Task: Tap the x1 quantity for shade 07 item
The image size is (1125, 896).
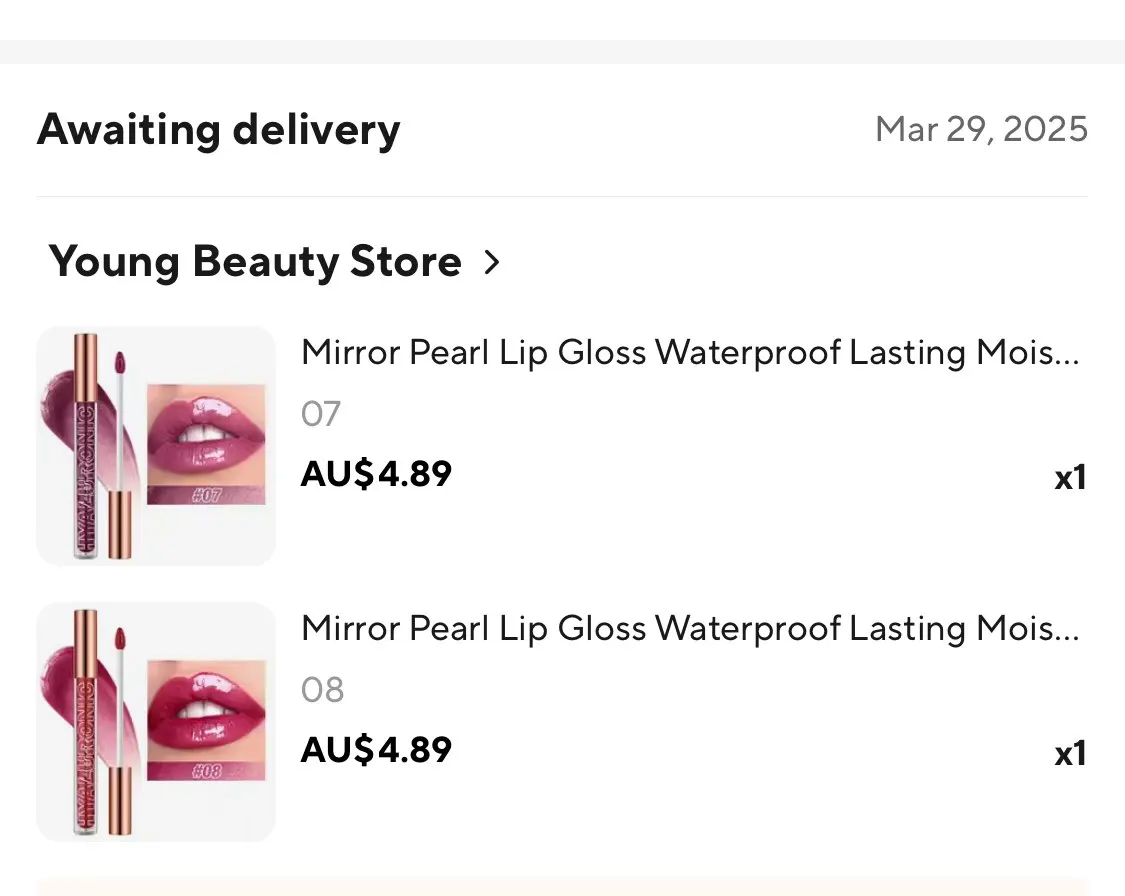Action: coord(1070,478)
